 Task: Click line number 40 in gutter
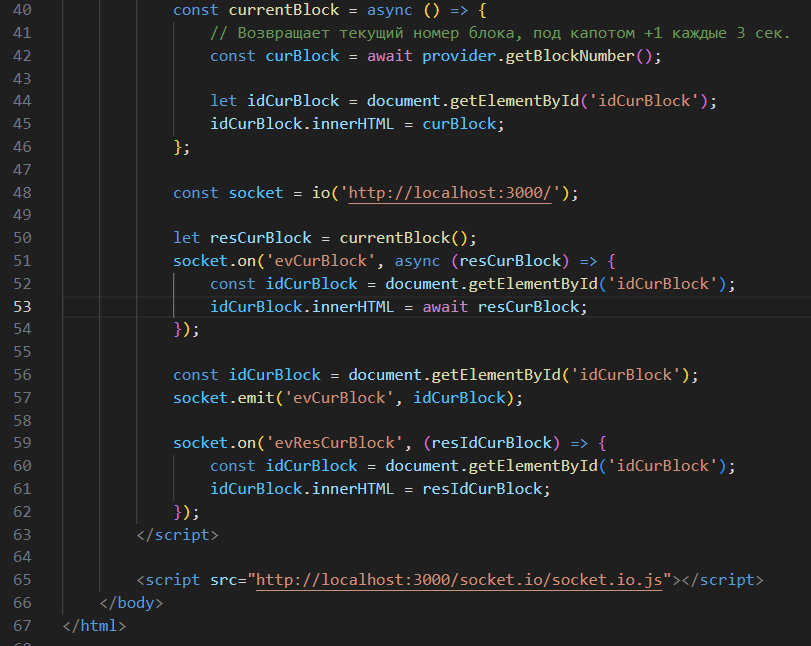pos(22,10)
